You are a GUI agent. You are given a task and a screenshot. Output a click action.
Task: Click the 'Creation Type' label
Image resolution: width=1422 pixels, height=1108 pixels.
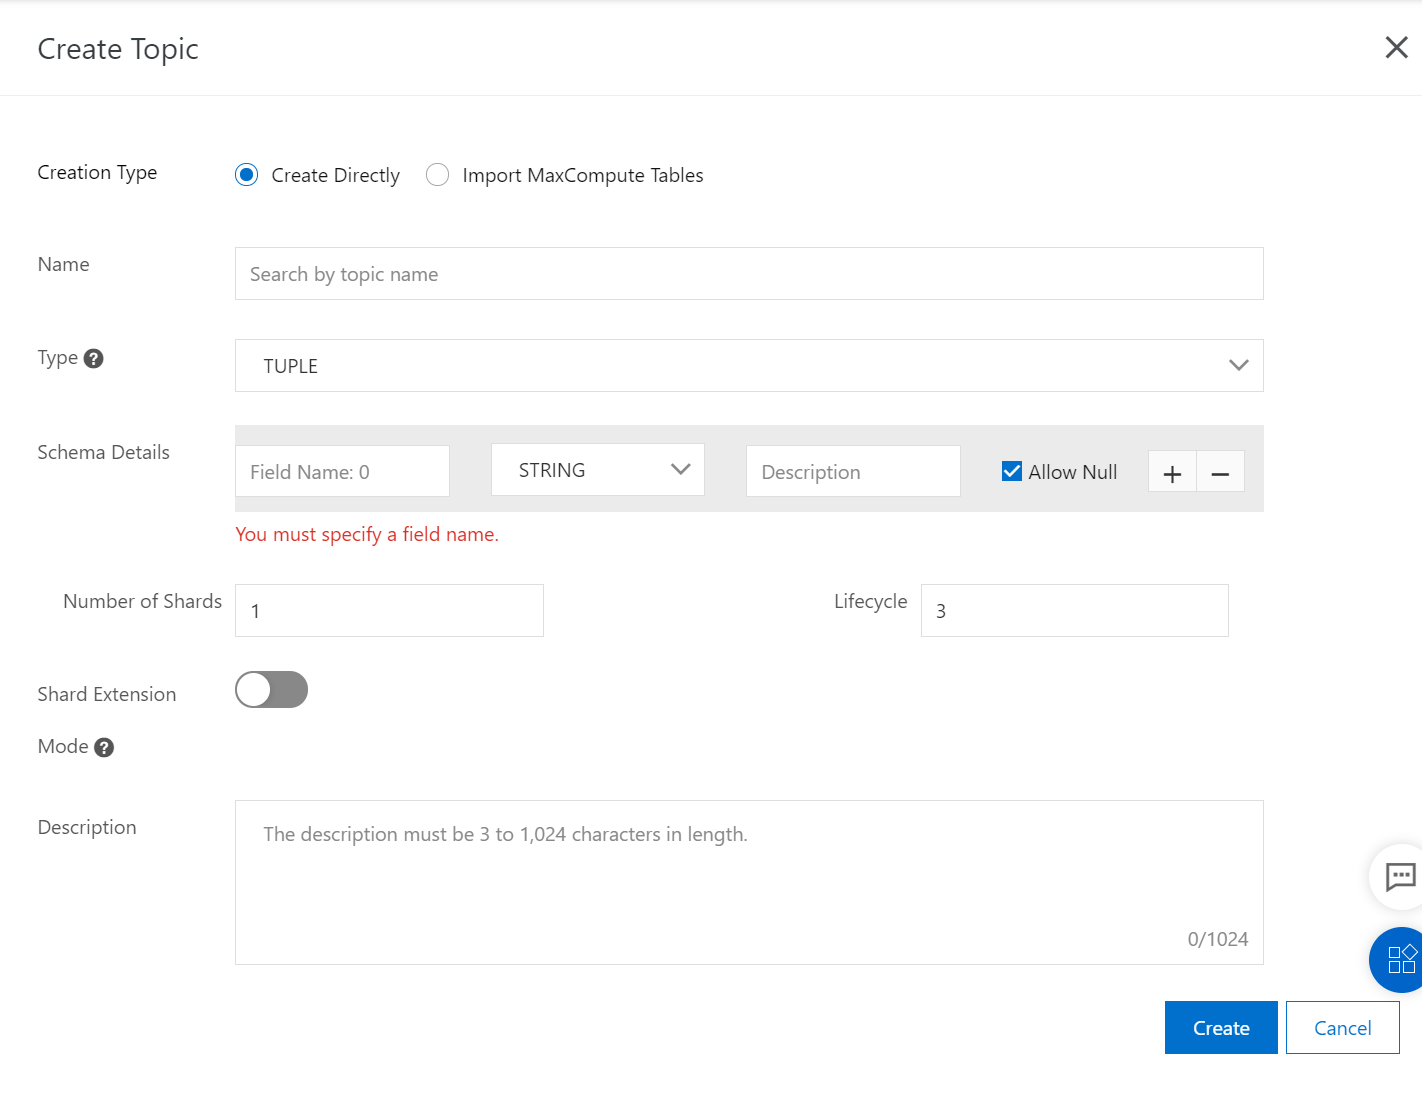(97, 172)
